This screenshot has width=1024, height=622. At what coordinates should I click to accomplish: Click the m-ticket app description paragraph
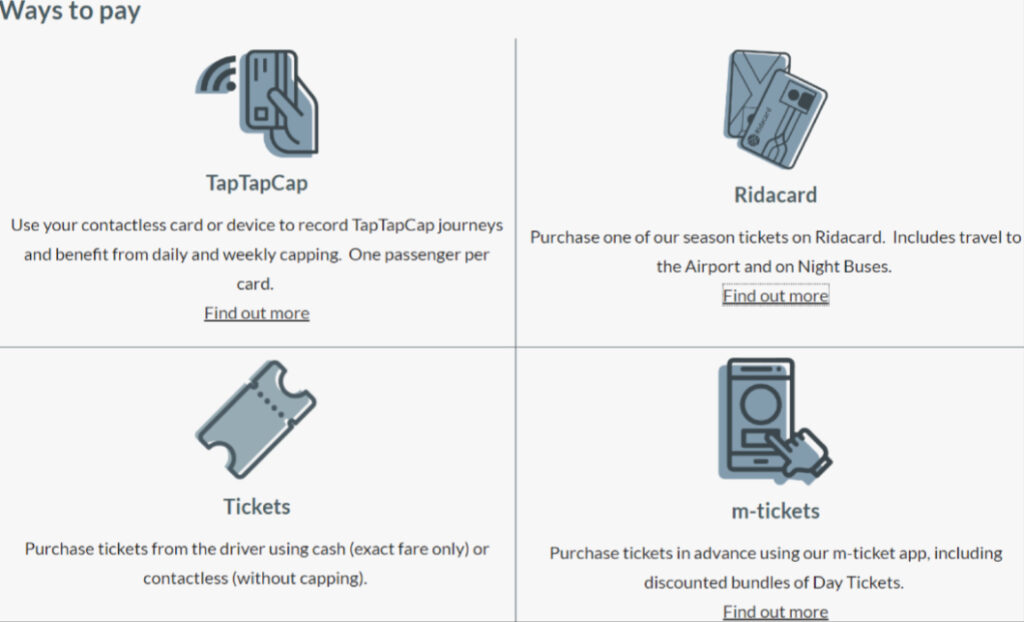(x=775, y=567)
